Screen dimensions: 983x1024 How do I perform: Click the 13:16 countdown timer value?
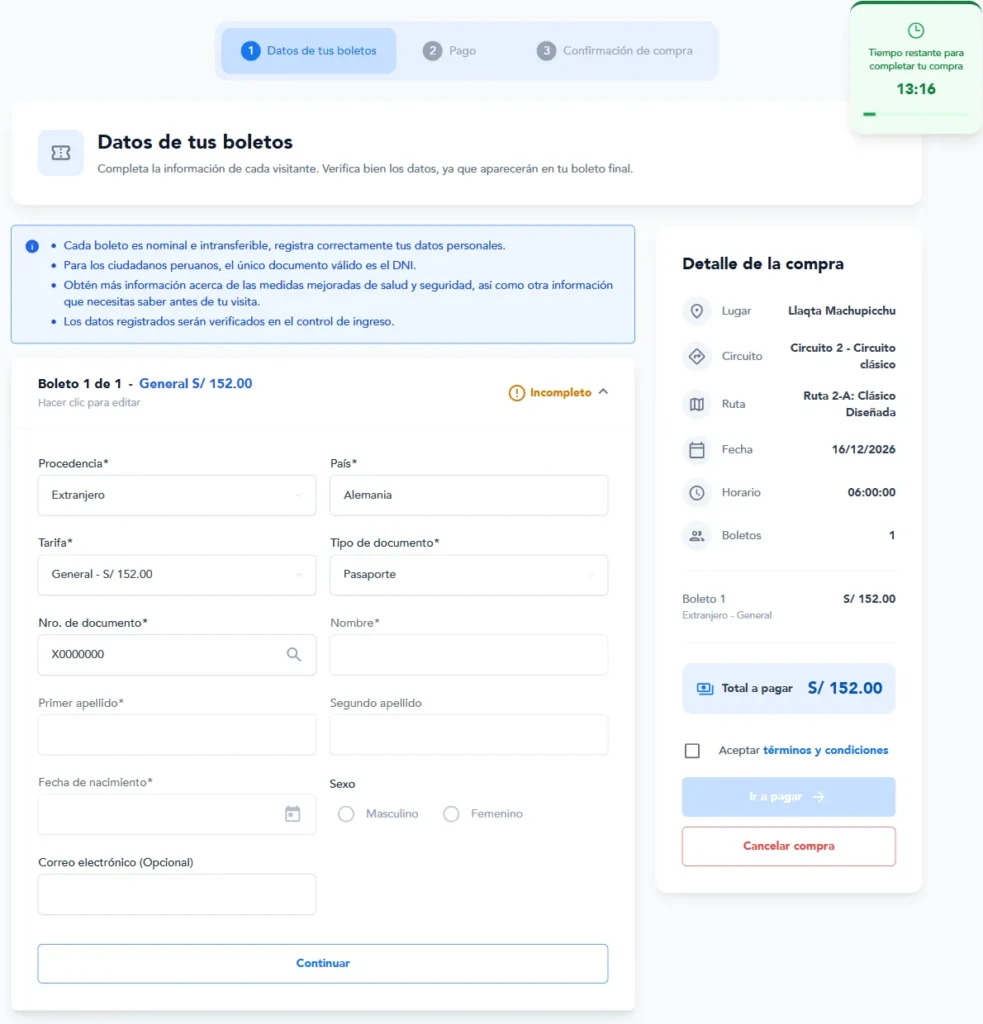(916, 89)
